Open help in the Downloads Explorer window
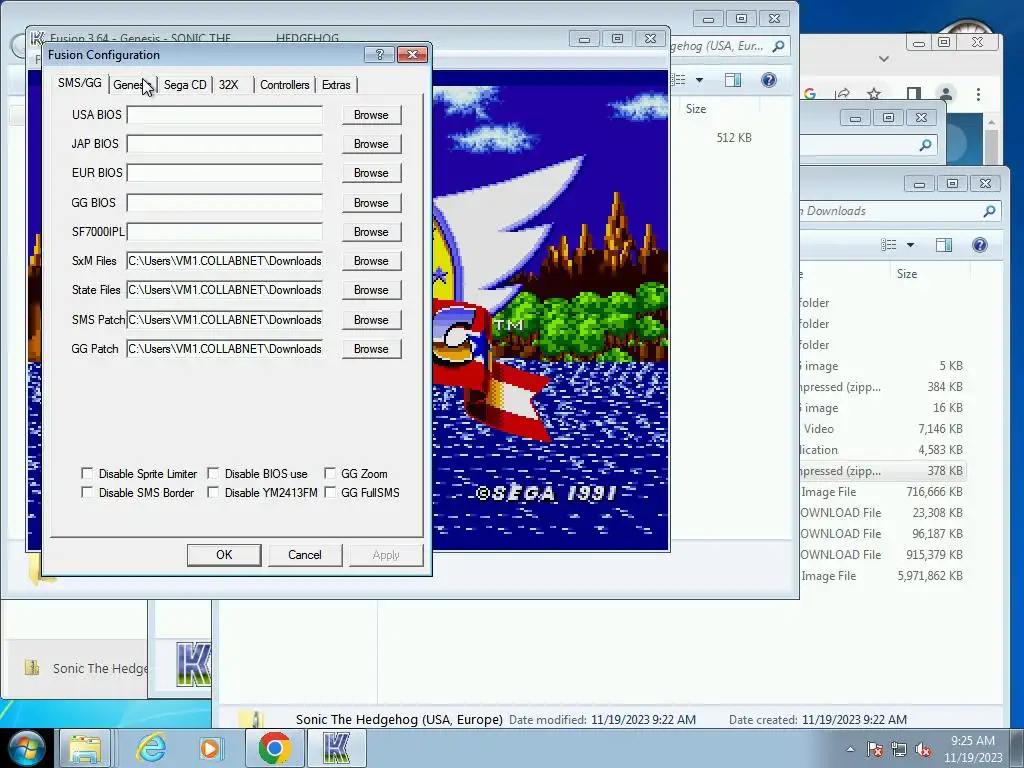 click(980, 245)
